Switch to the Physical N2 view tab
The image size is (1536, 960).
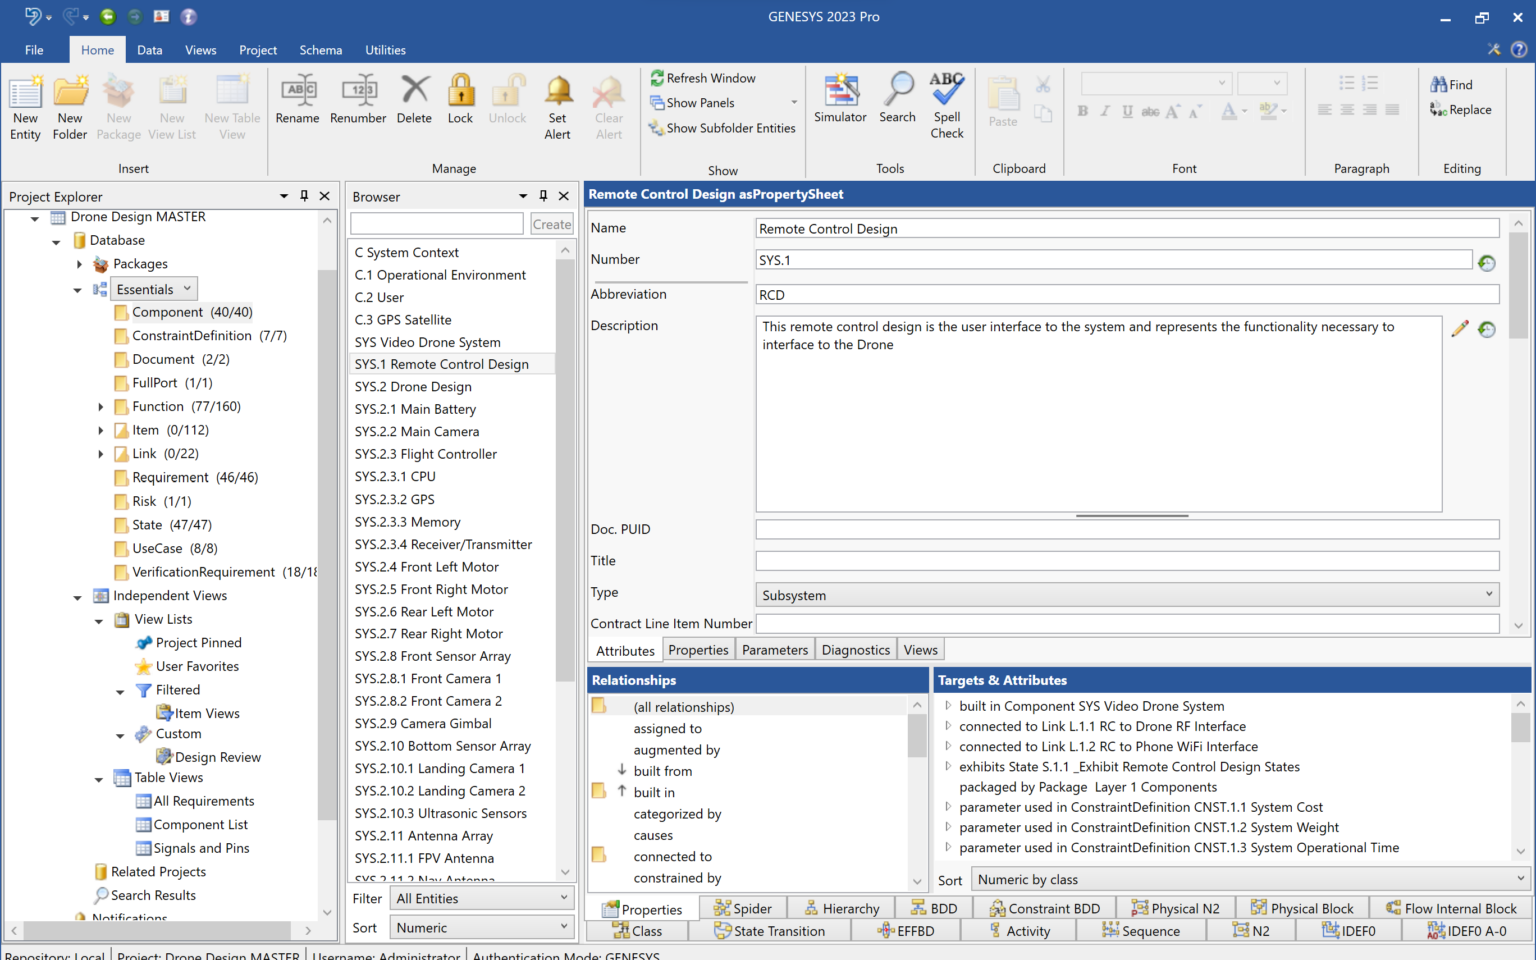pyautogui.click(x=1177, y=907)
